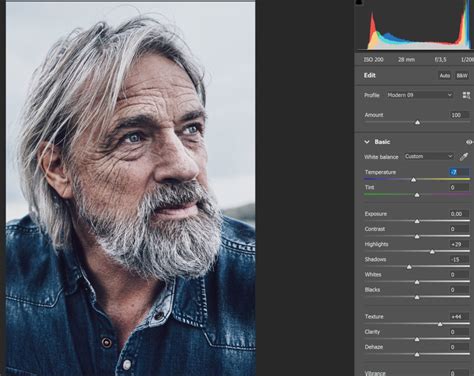Click the Whites value field
The width and height of the screenshot is (474, 376).
tap(459, 275)
